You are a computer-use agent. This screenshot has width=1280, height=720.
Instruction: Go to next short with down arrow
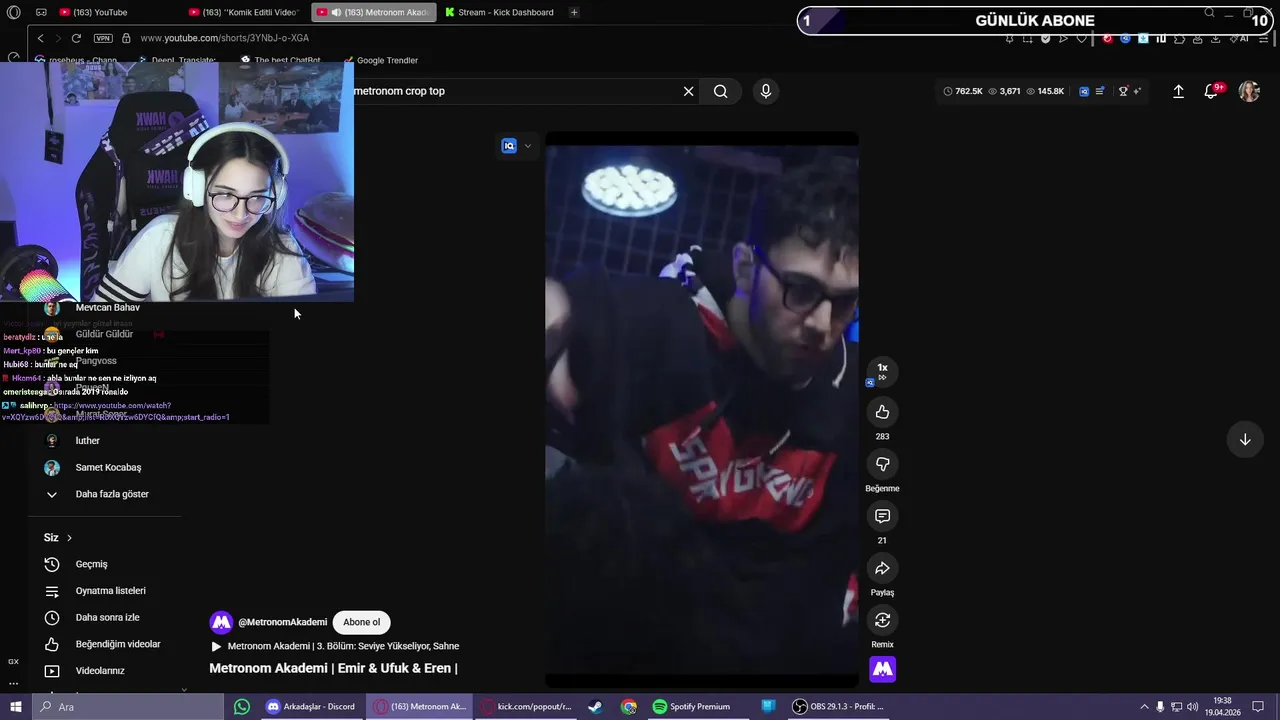pyautogui.click(x=1245, y=439)
